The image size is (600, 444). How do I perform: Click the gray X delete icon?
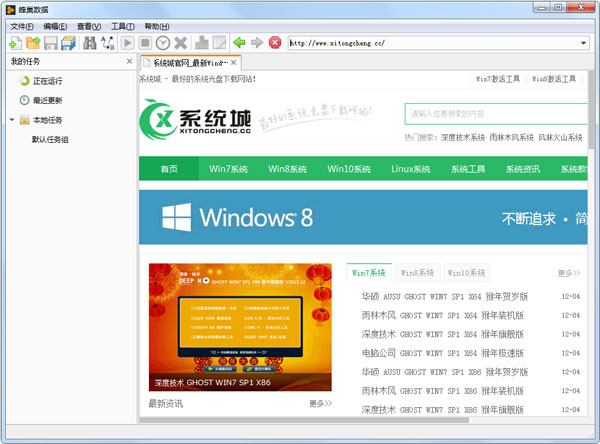[x=180, y=43]
